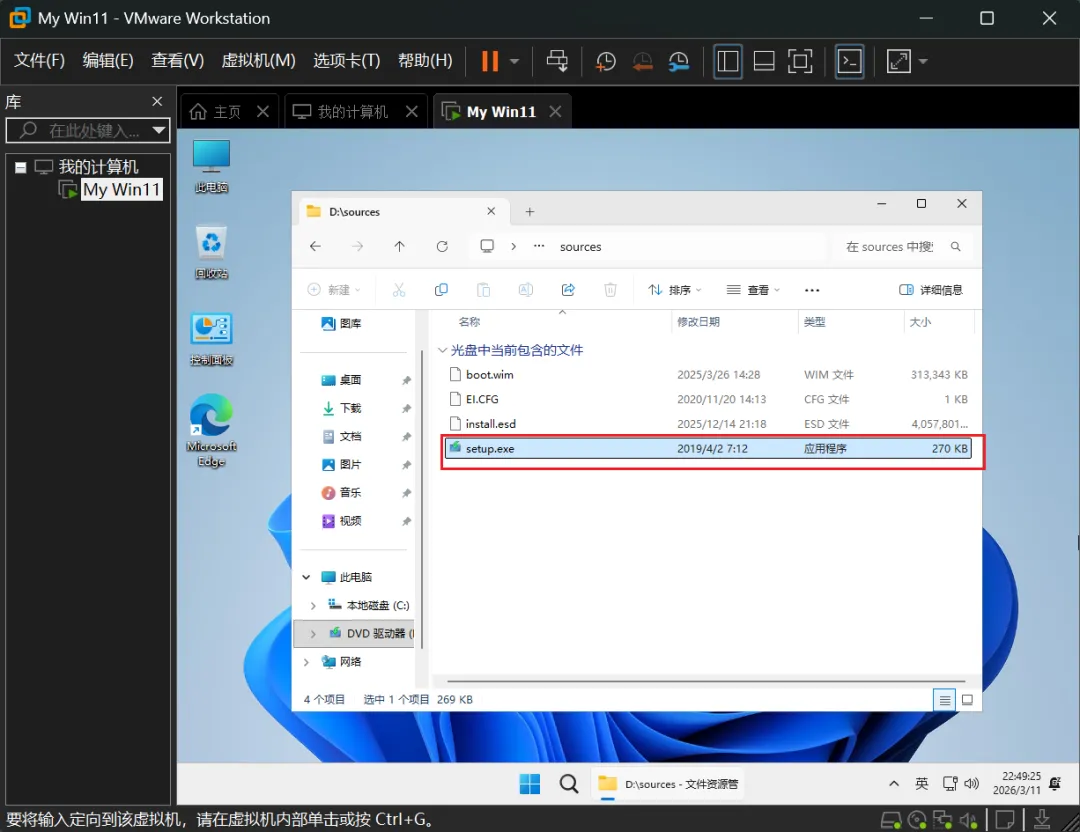The image size is (1080, 832).
Task: Select My Win11 in the library tree
Action: [121, 189]
